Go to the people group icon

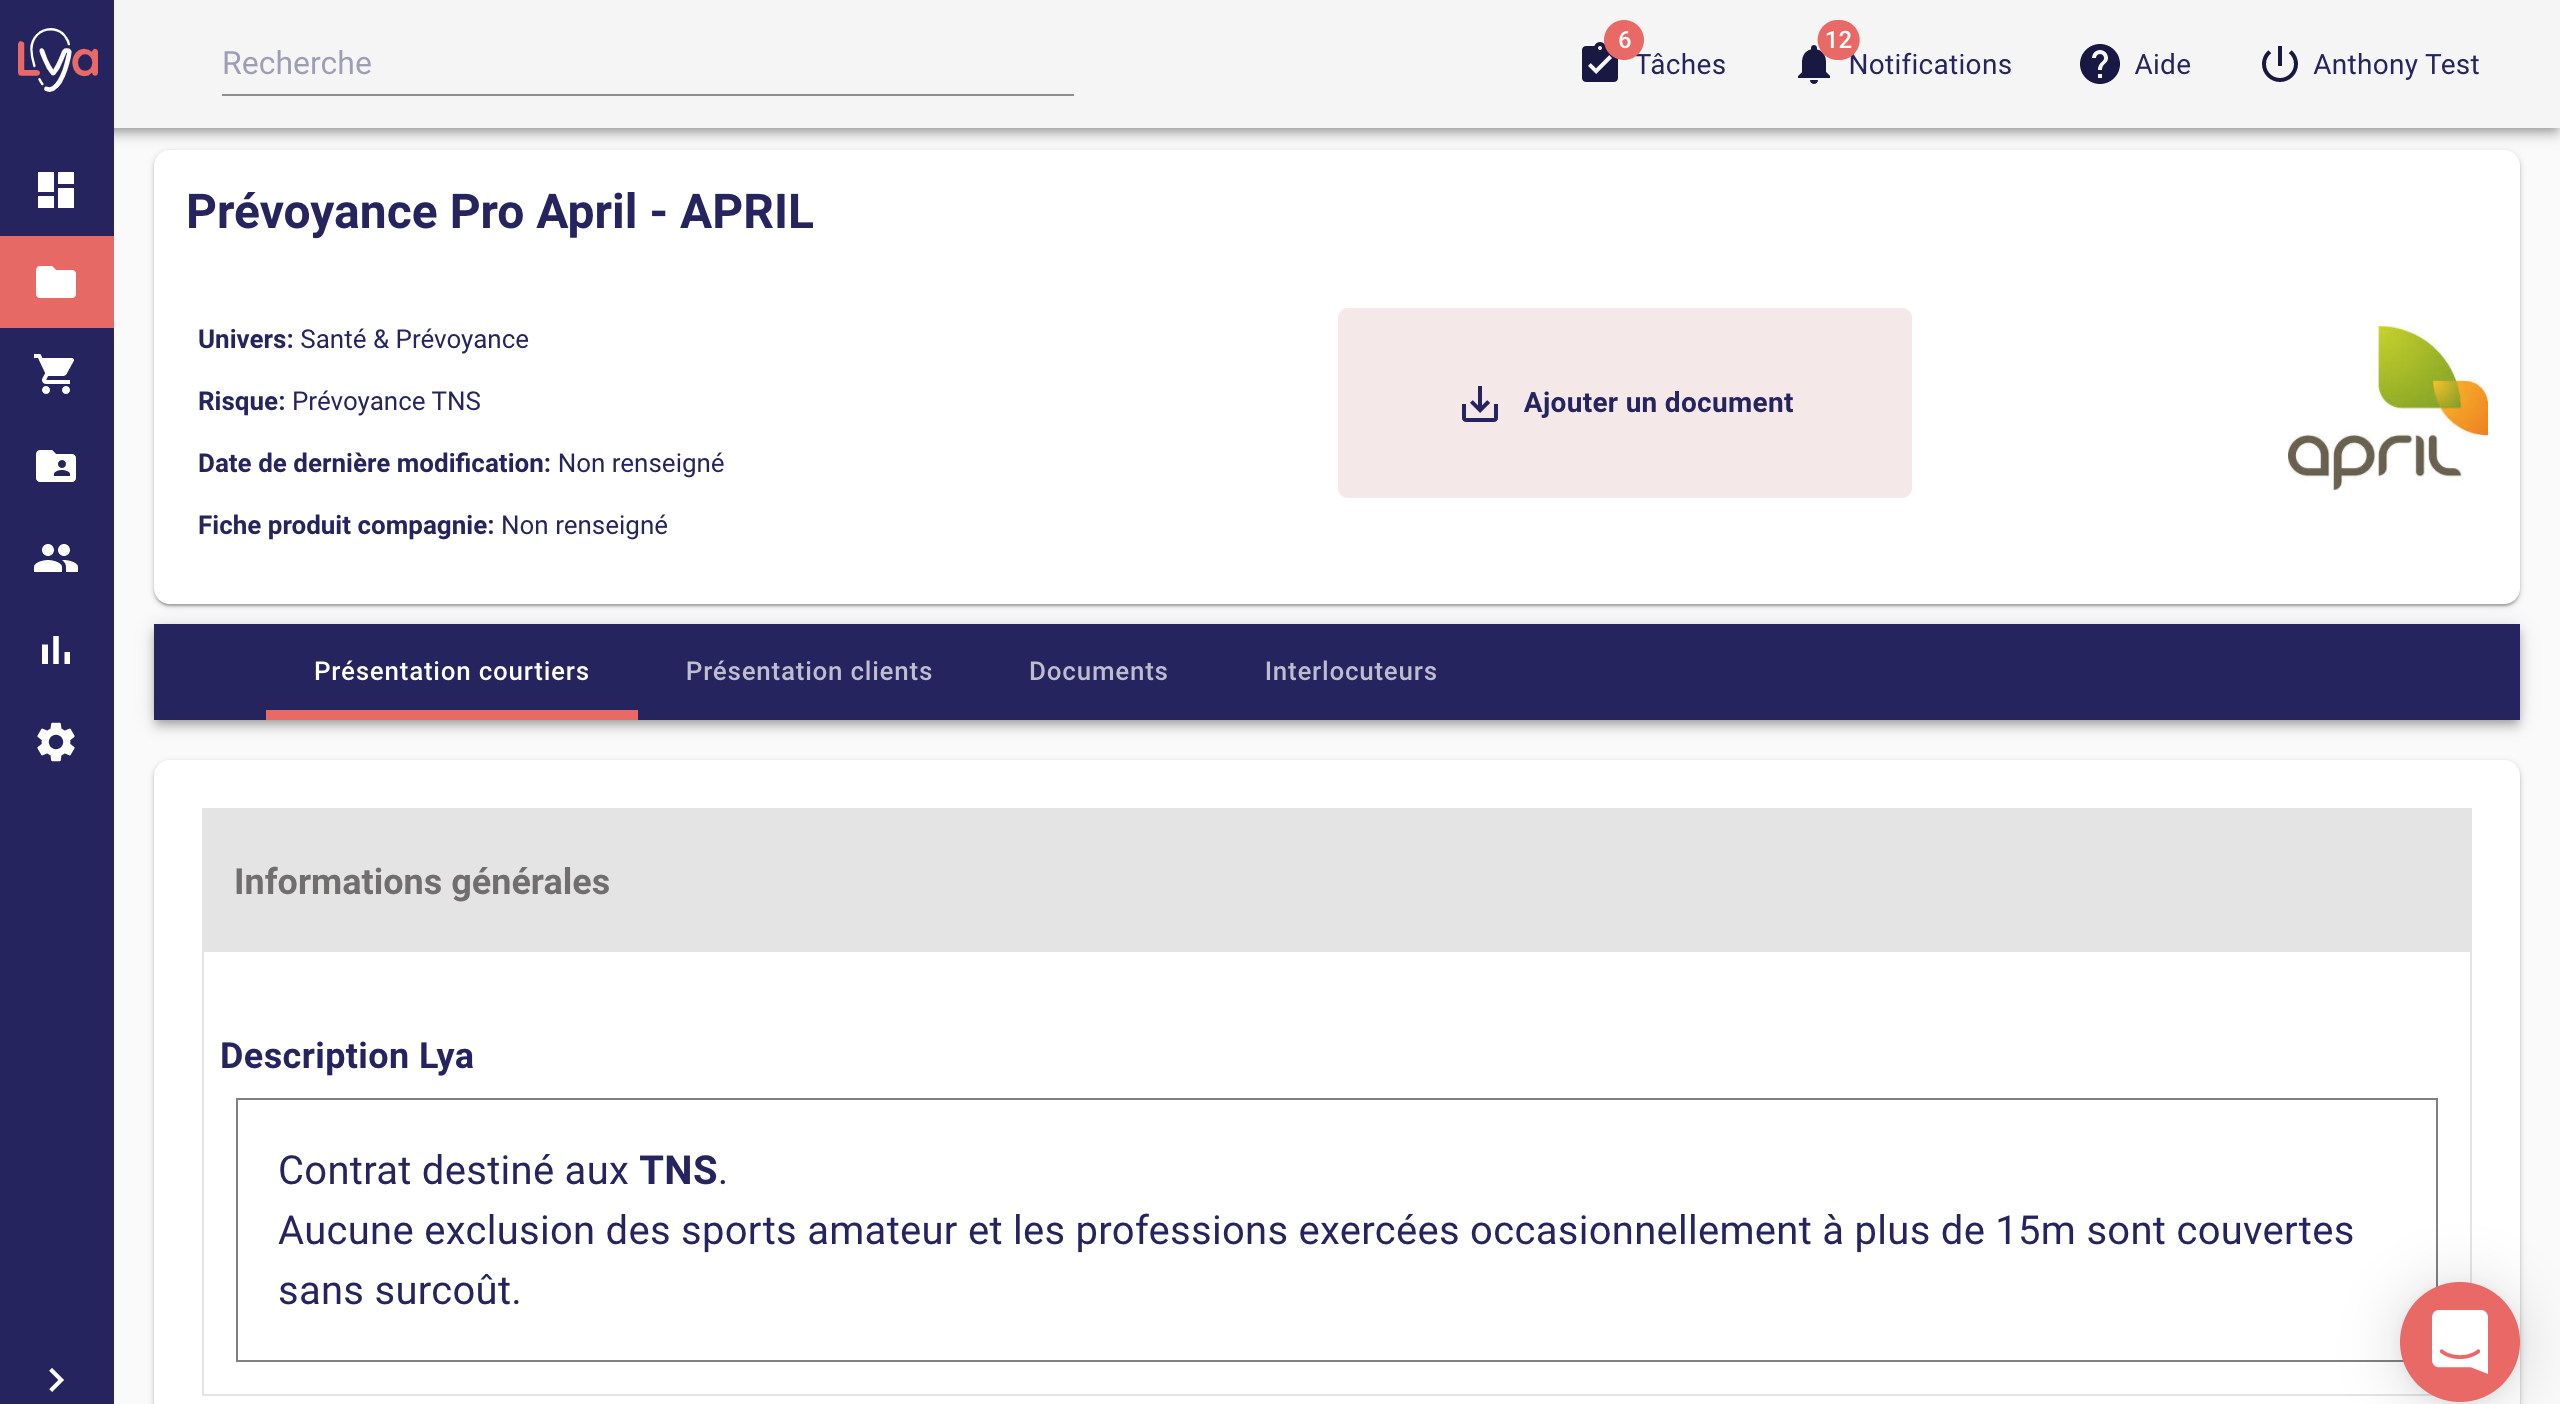pyautogui.click(x=56, y=558)
